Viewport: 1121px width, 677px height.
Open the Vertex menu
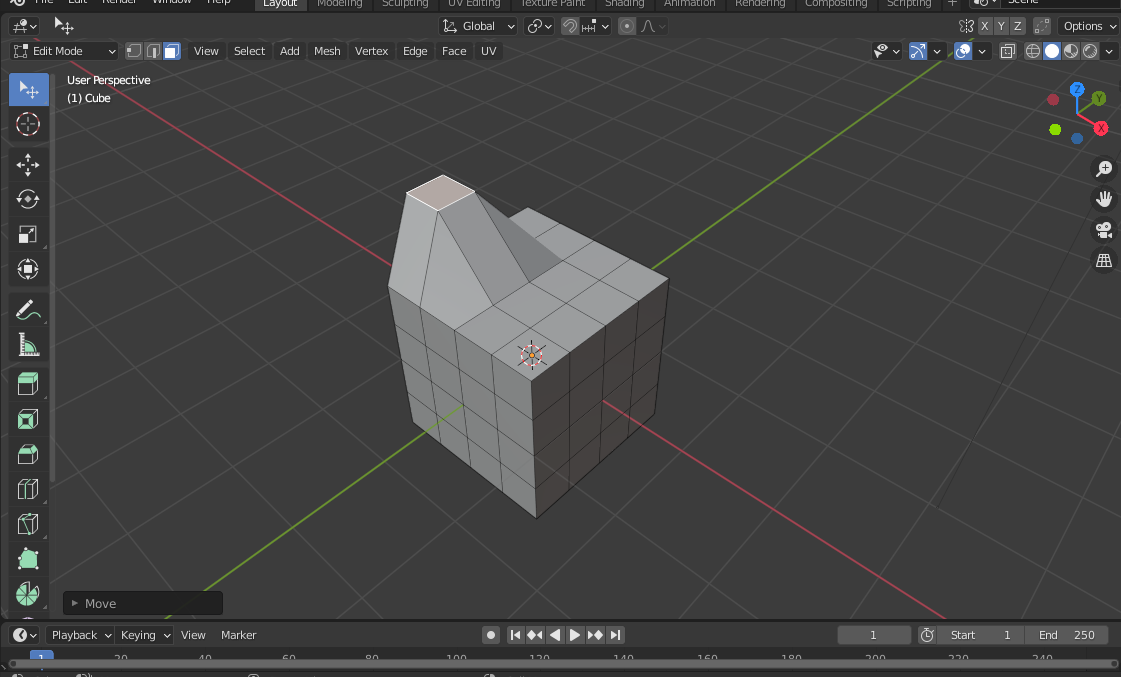(x=372, y=51)
